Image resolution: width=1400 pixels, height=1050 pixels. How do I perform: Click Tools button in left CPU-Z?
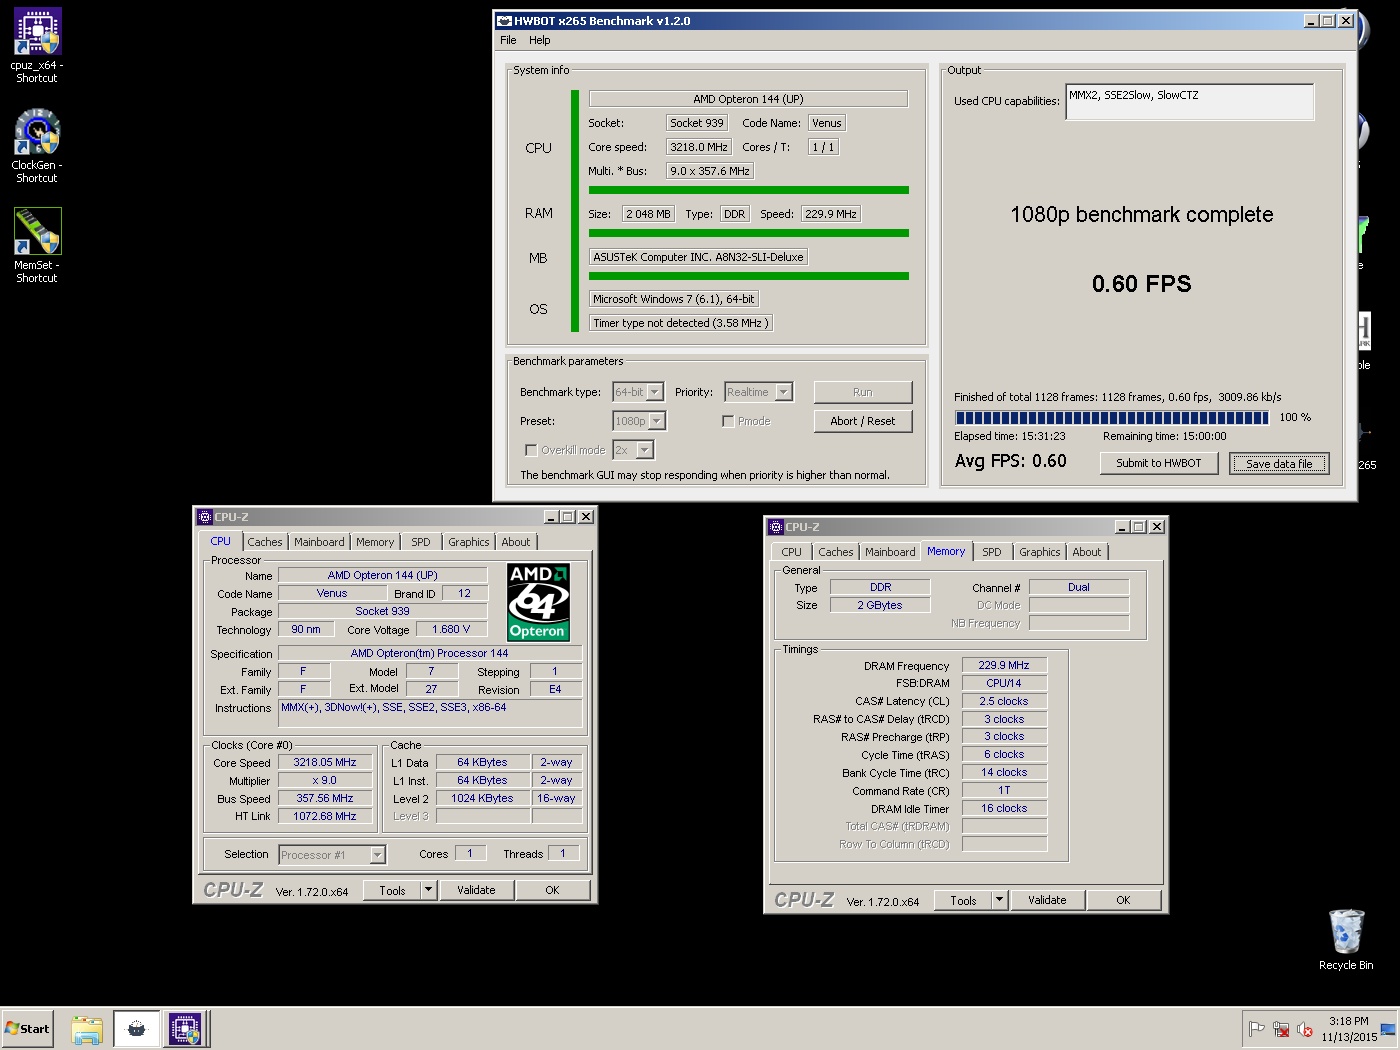pyautogui.click(x=392, y=890)
